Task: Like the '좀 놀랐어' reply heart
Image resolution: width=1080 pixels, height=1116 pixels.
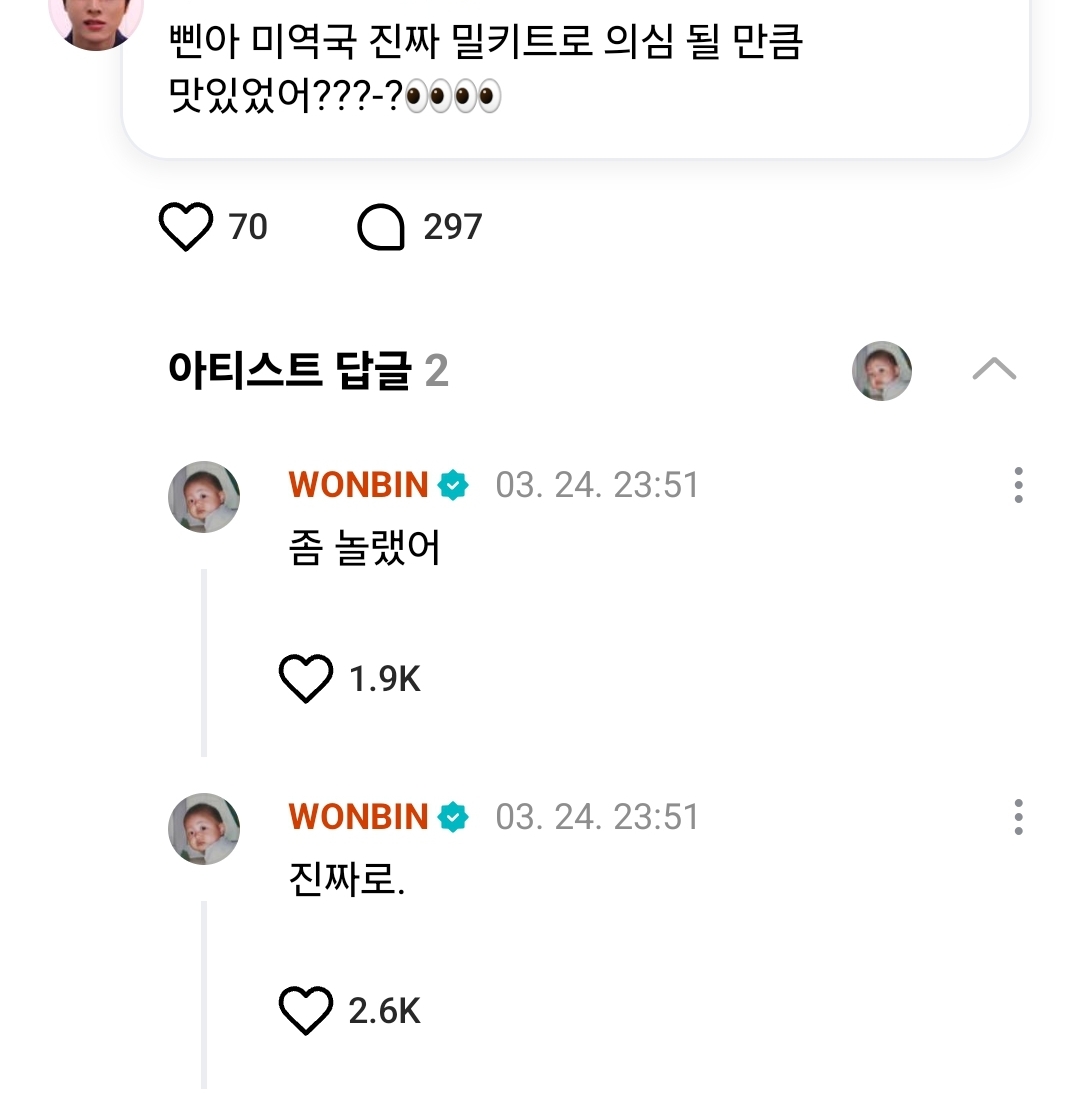Action: 305,680
